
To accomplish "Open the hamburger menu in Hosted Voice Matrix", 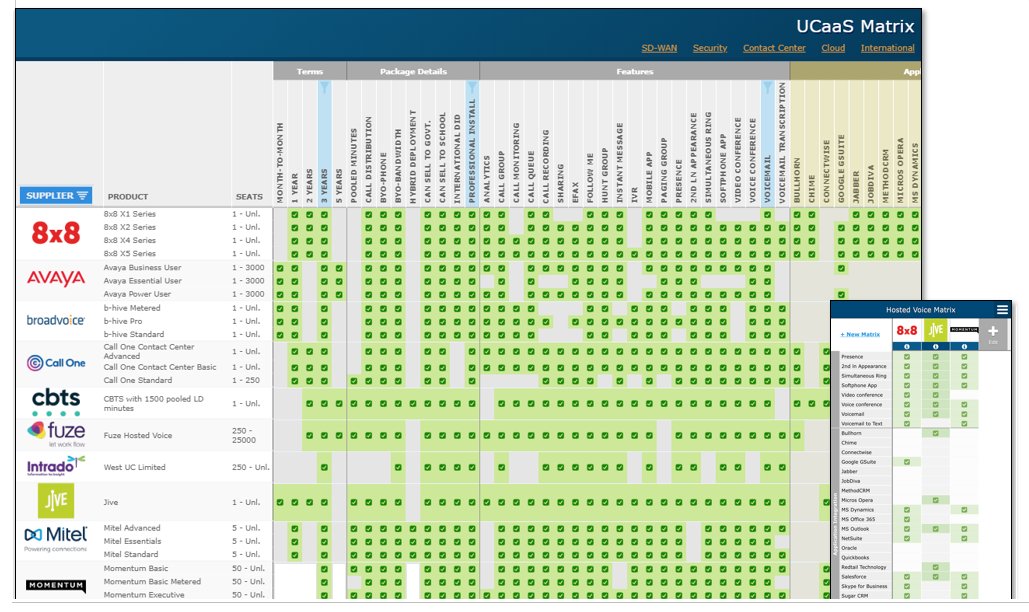I will pos(1001,310).
